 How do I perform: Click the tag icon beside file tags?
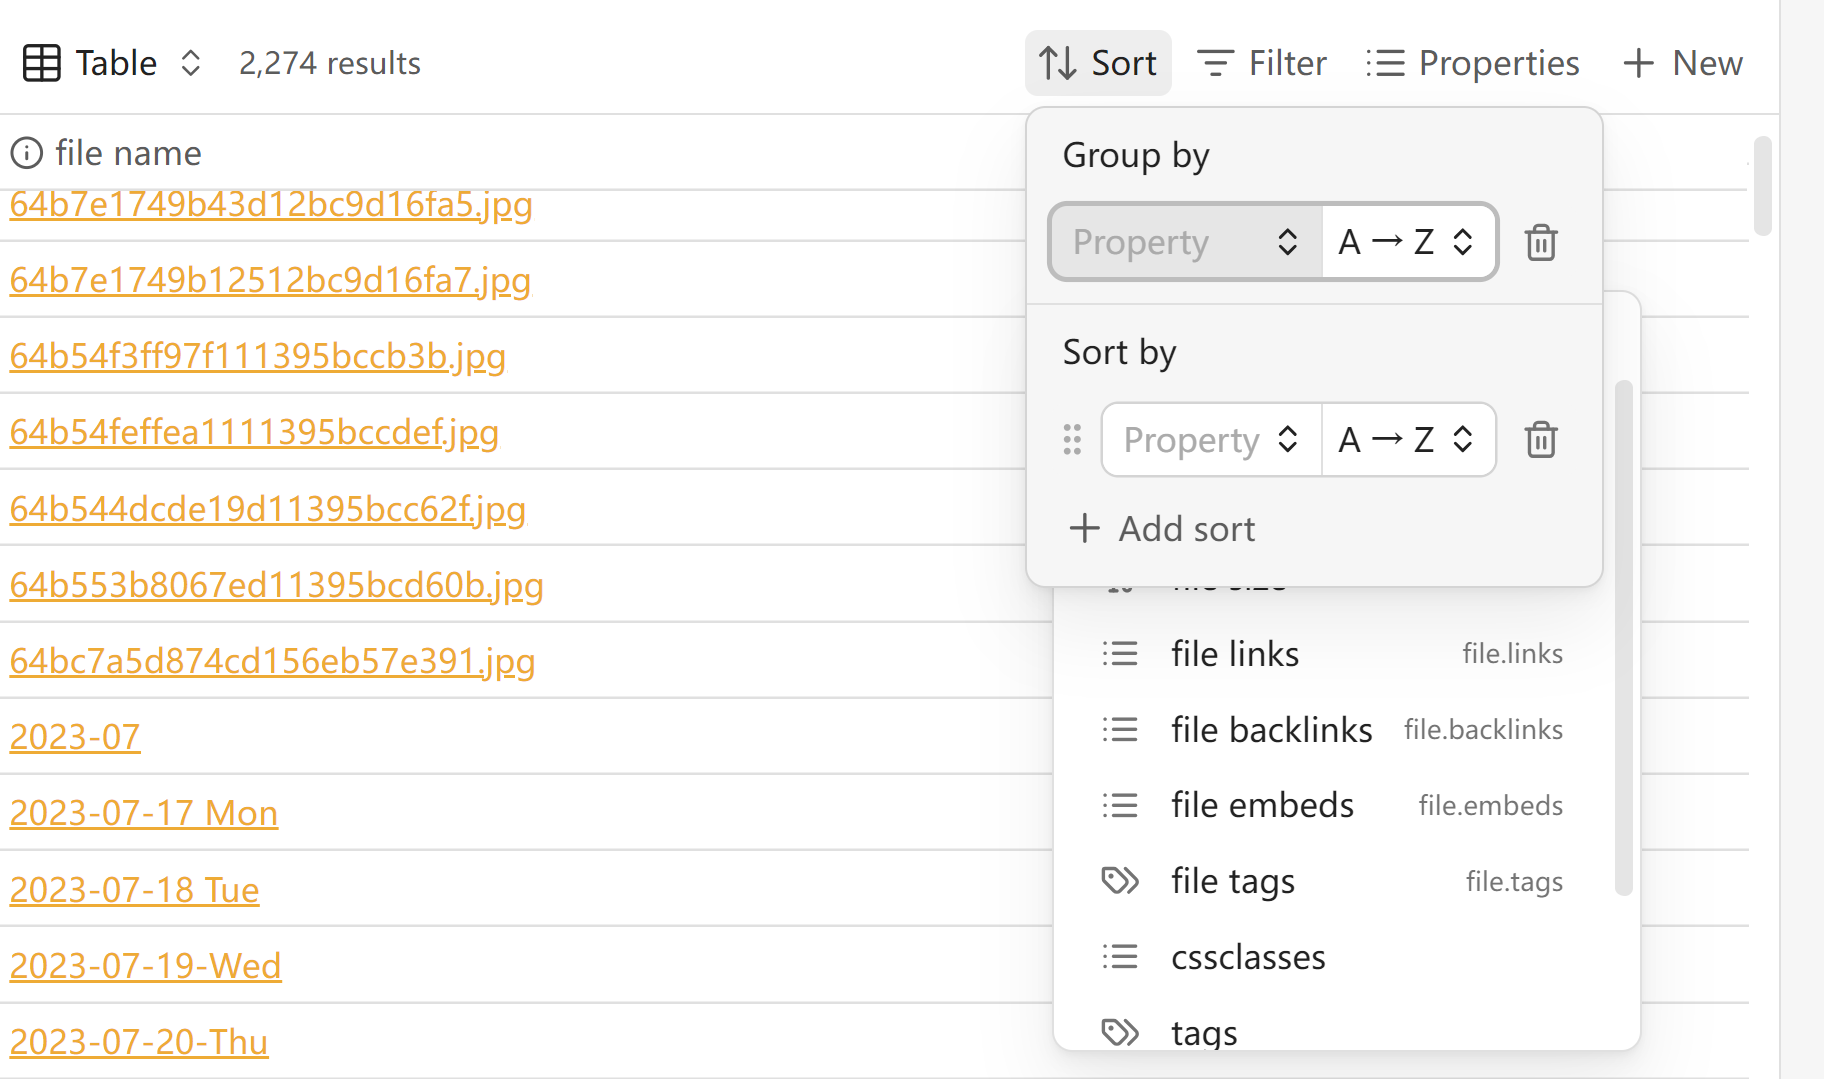point(1120,881)
